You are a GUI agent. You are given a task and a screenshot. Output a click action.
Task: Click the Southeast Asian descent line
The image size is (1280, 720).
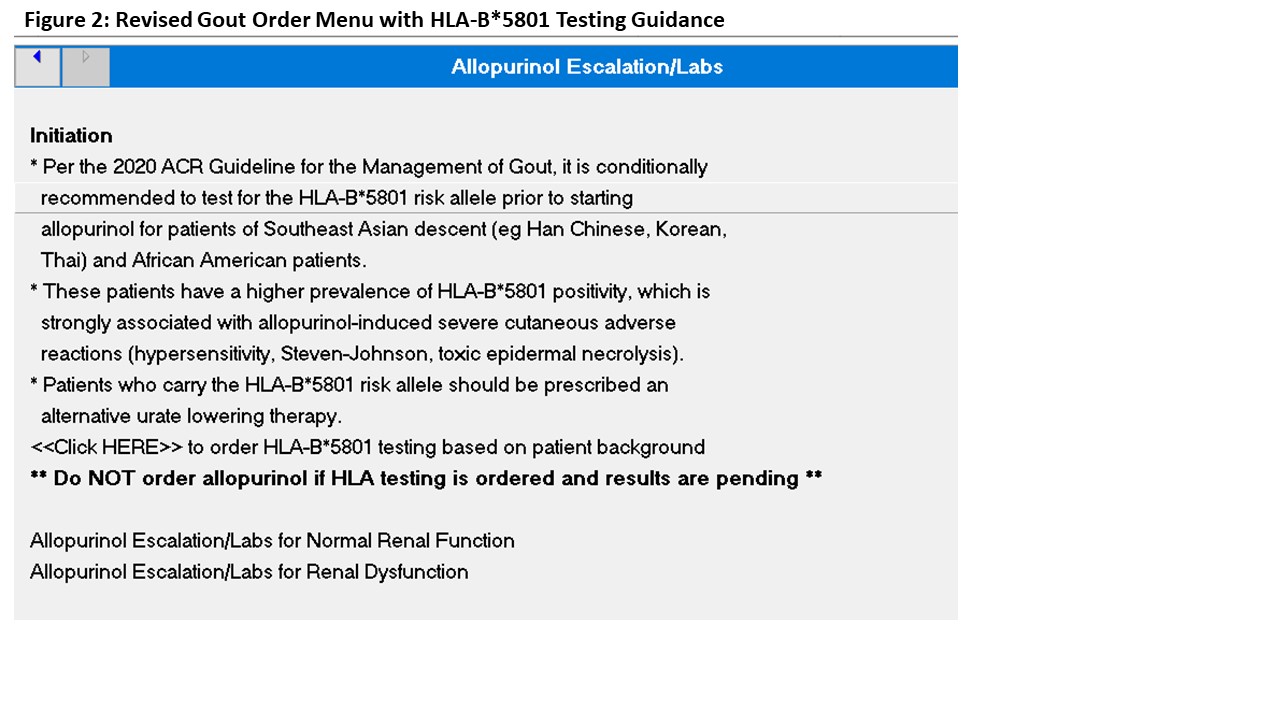point(383,229)
